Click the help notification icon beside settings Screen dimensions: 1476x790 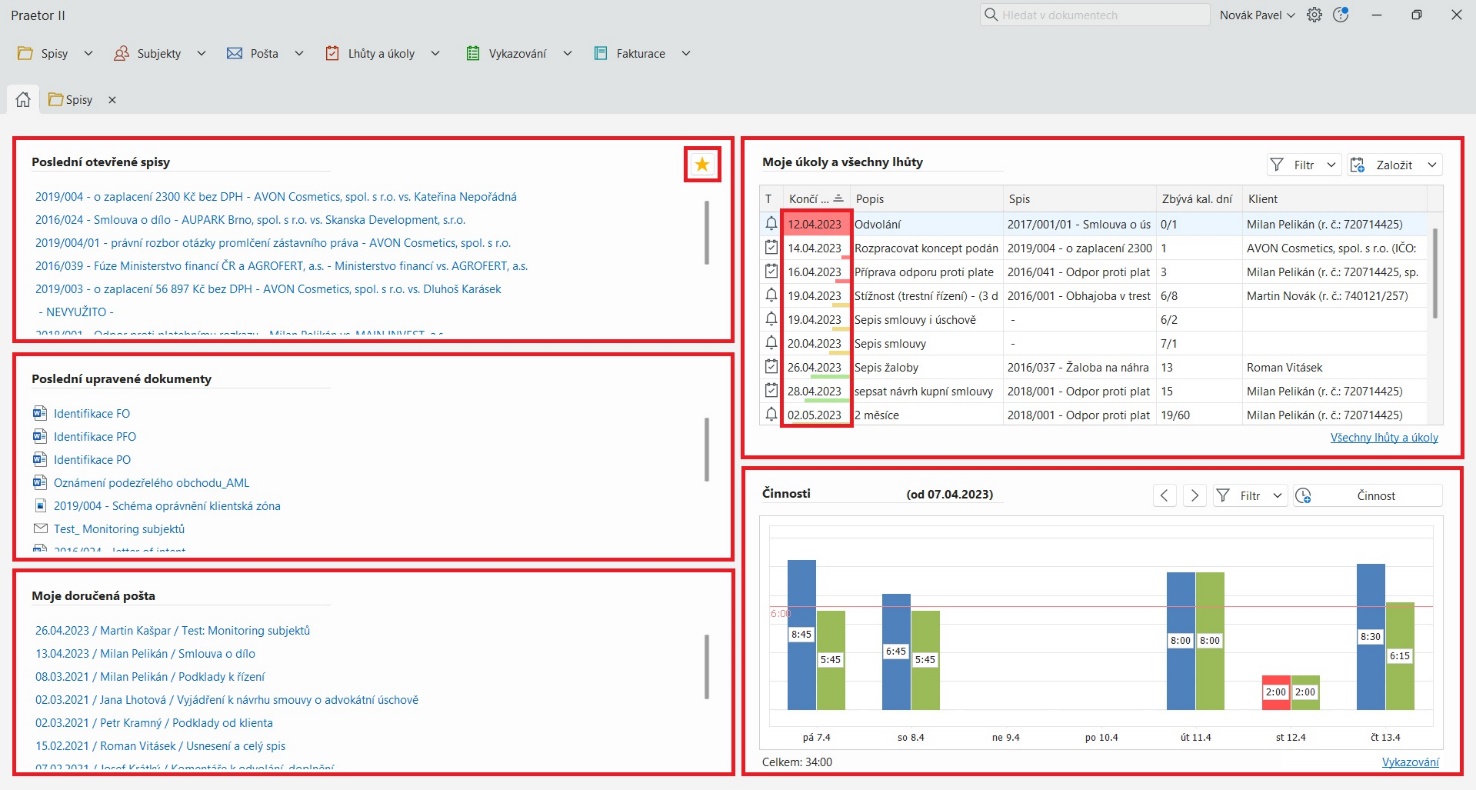(1341, 15)
